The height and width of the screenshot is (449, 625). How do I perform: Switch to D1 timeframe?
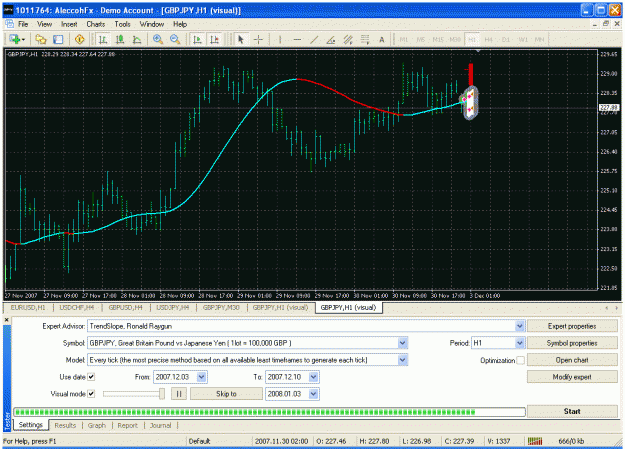(x=506, y=39)
